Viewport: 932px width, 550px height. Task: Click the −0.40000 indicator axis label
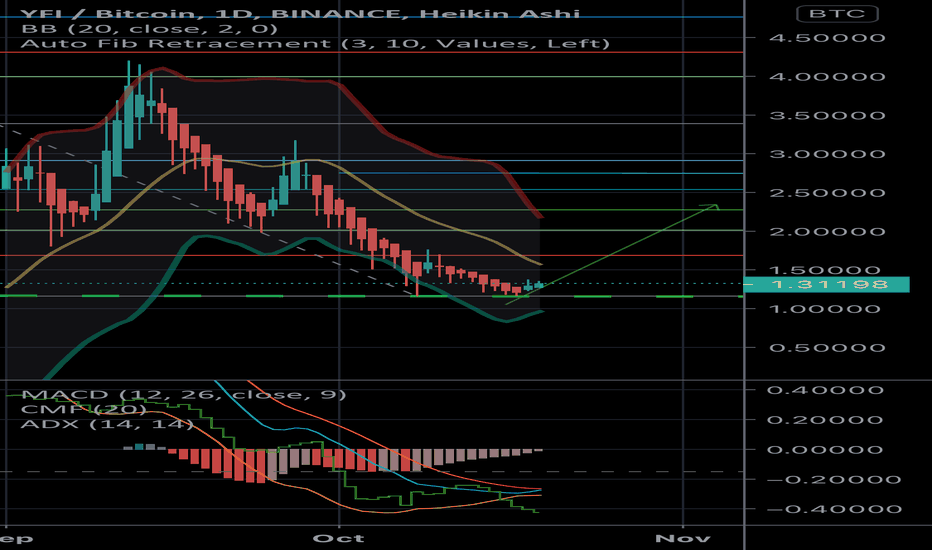834,510
